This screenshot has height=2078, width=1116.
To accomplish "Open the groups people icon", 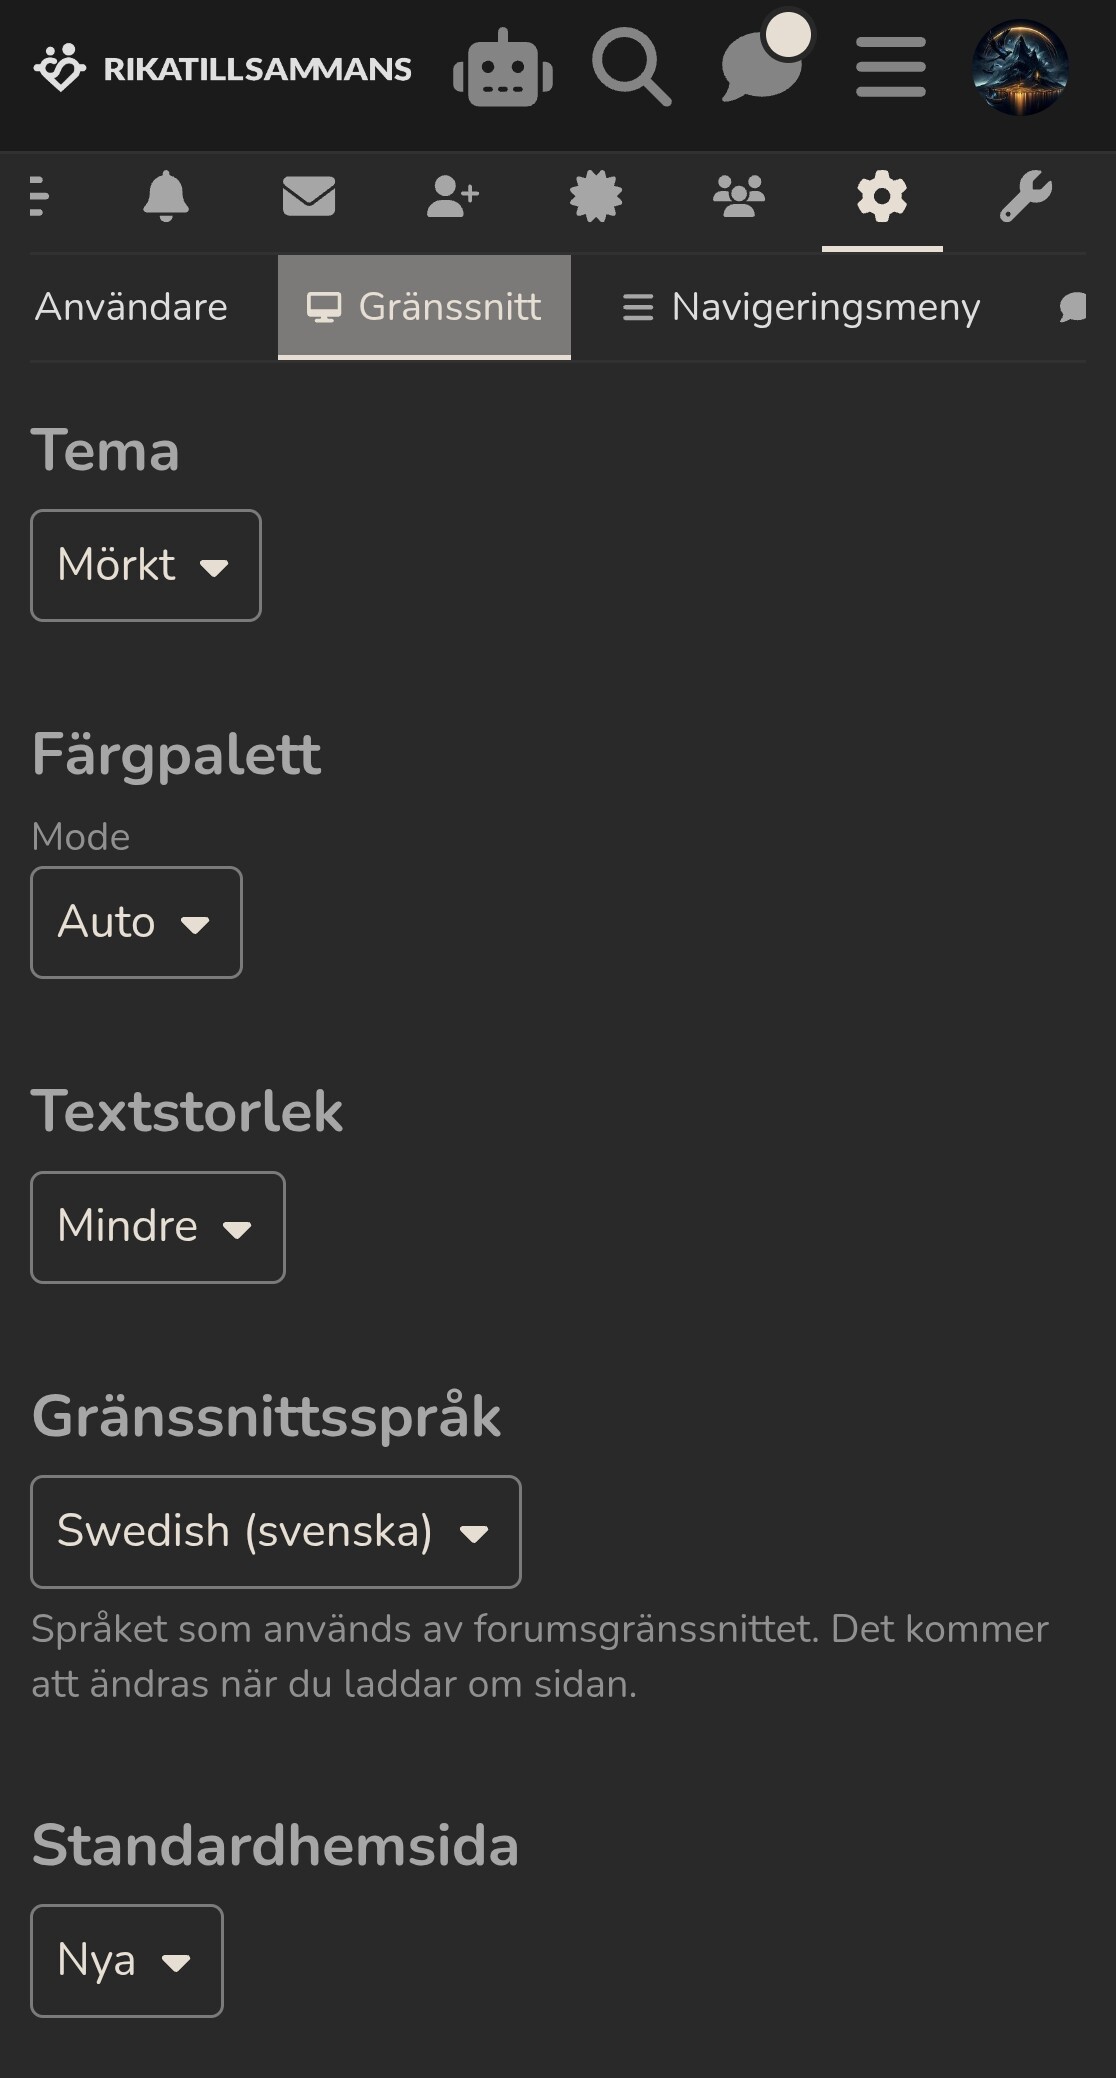I will [739, 196].
